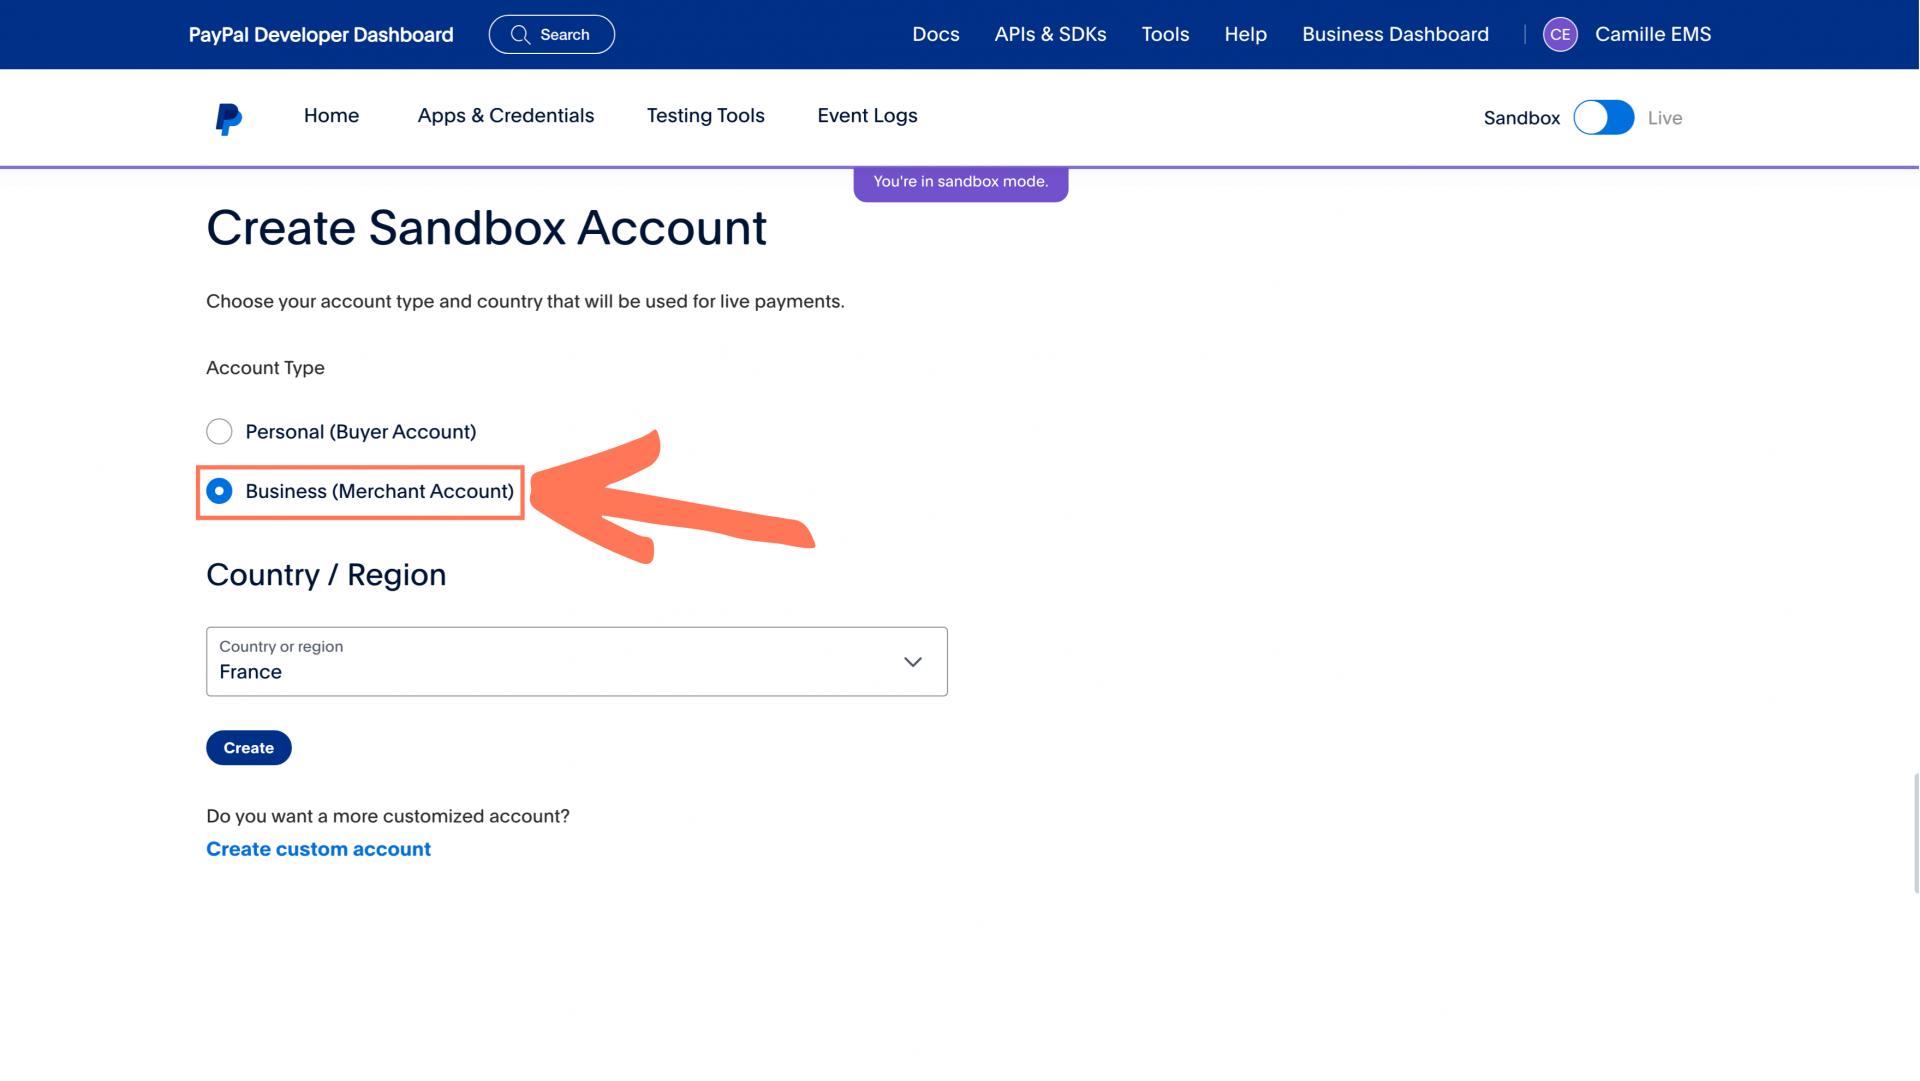This screenshot has height=1081, width=1920.
Task: Go to Apps & Credentials tab
Action: tap(505, 116)
